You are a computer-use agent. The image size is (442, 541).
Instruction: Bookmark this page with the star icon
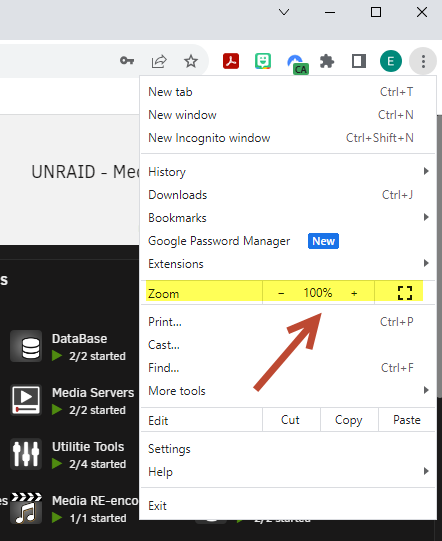(x=191, y=61)
